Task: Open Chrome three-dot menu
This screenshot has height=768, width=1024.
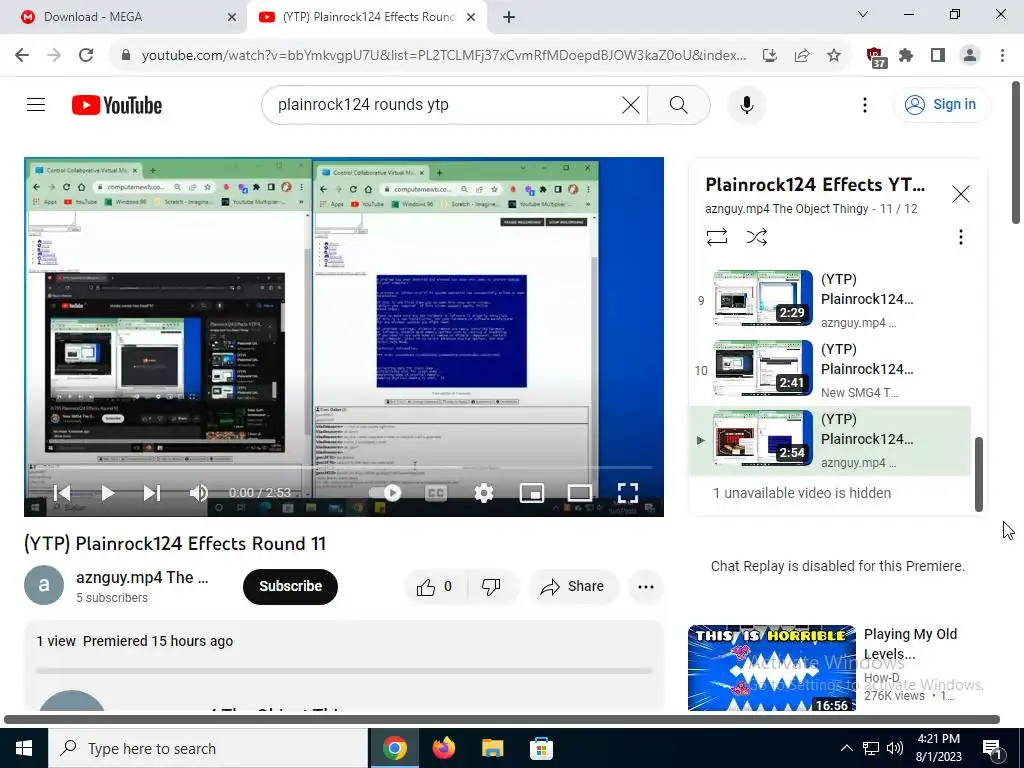Action: 1002,56
